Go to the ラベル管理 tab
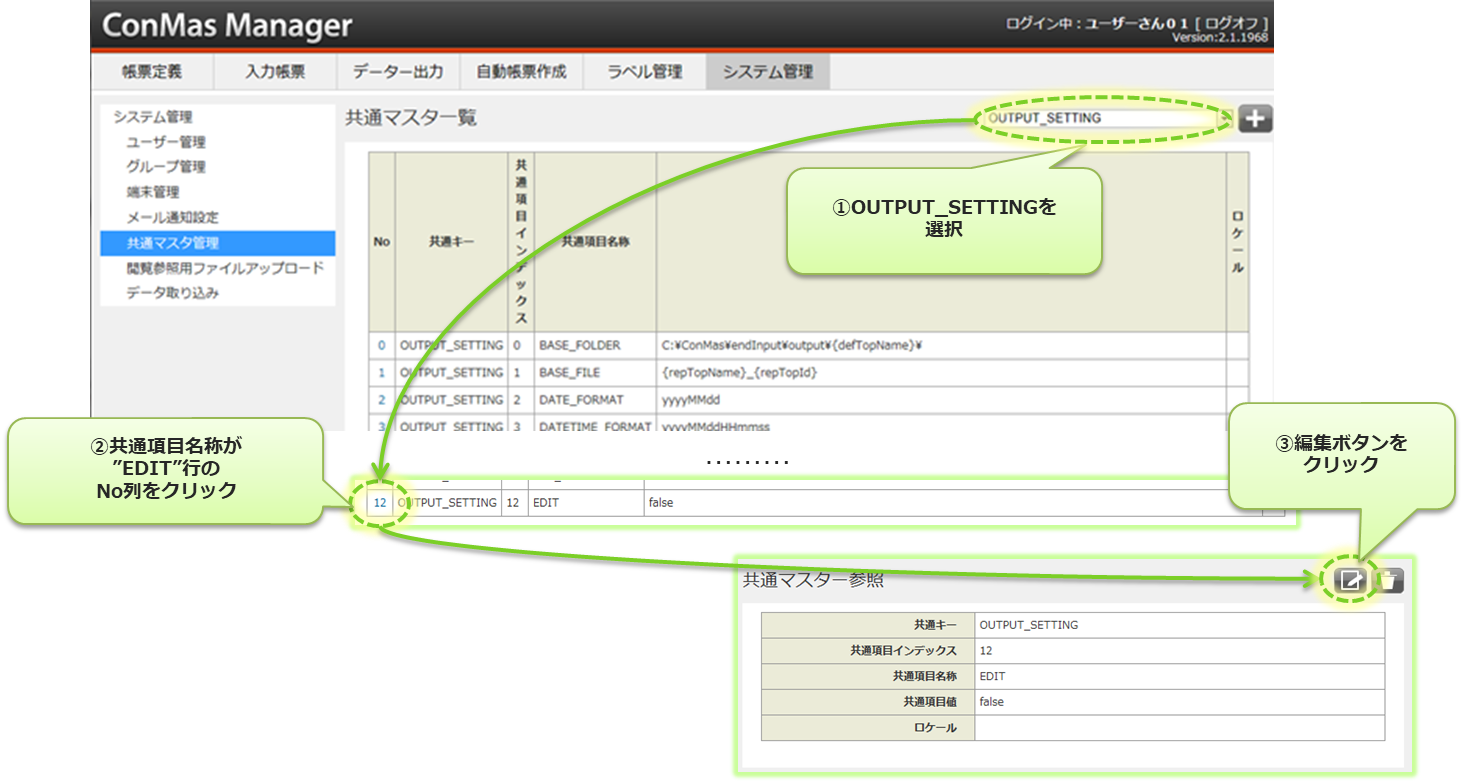 pyautogui.click(x=645, y=72)
